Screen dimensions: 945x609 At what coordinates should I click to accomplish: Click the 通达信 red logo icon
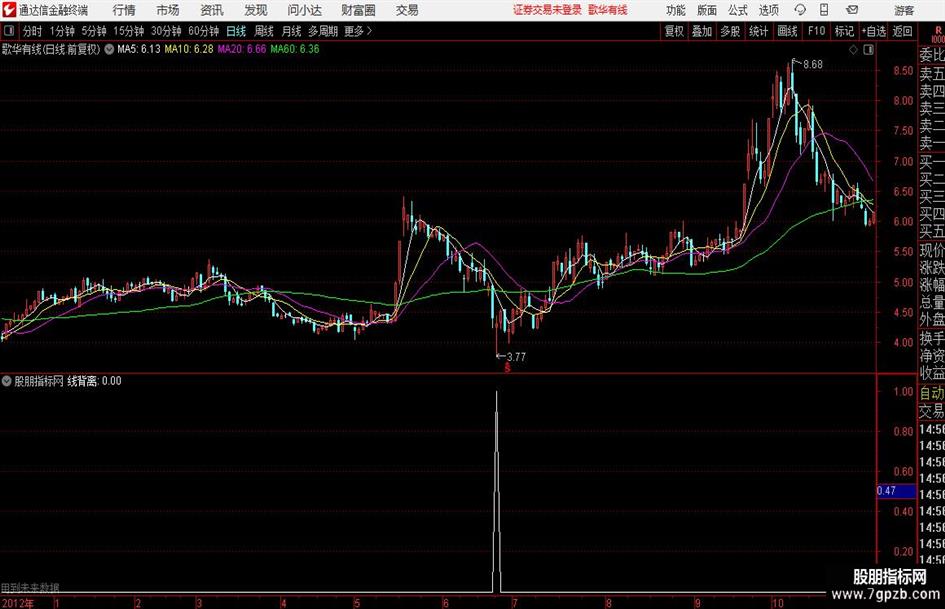click(9, 10)
